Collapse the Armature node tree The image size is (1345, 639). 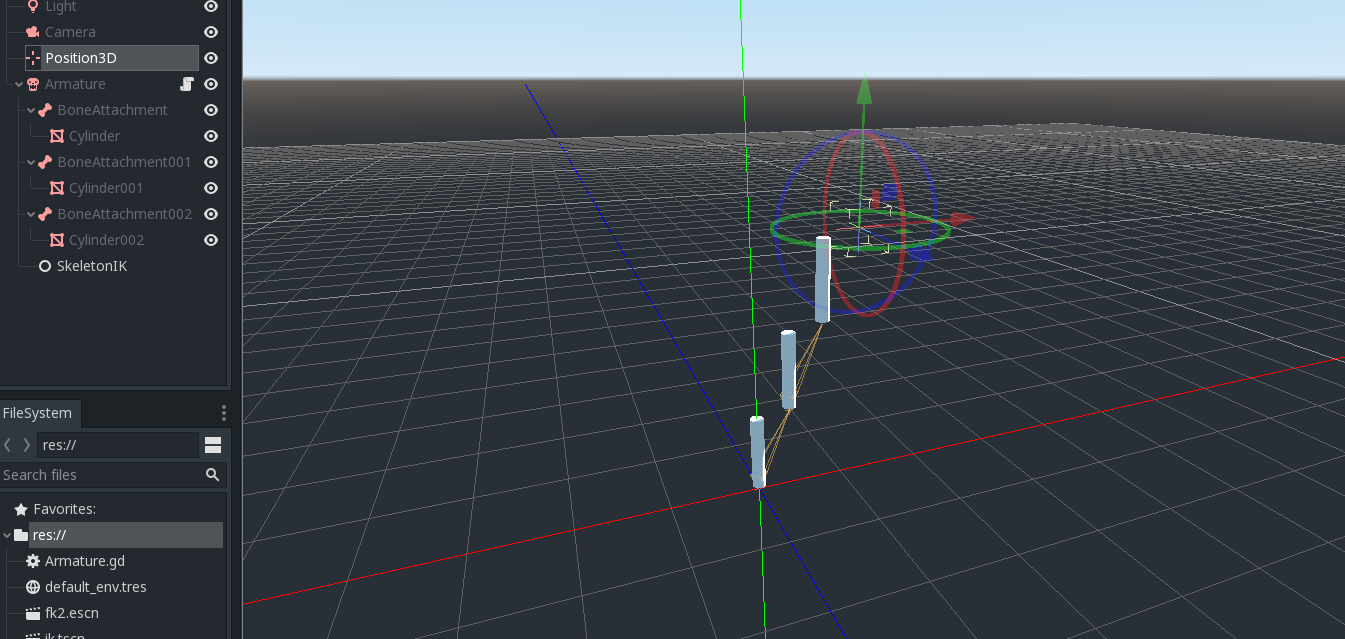click(x=17, y=83)
